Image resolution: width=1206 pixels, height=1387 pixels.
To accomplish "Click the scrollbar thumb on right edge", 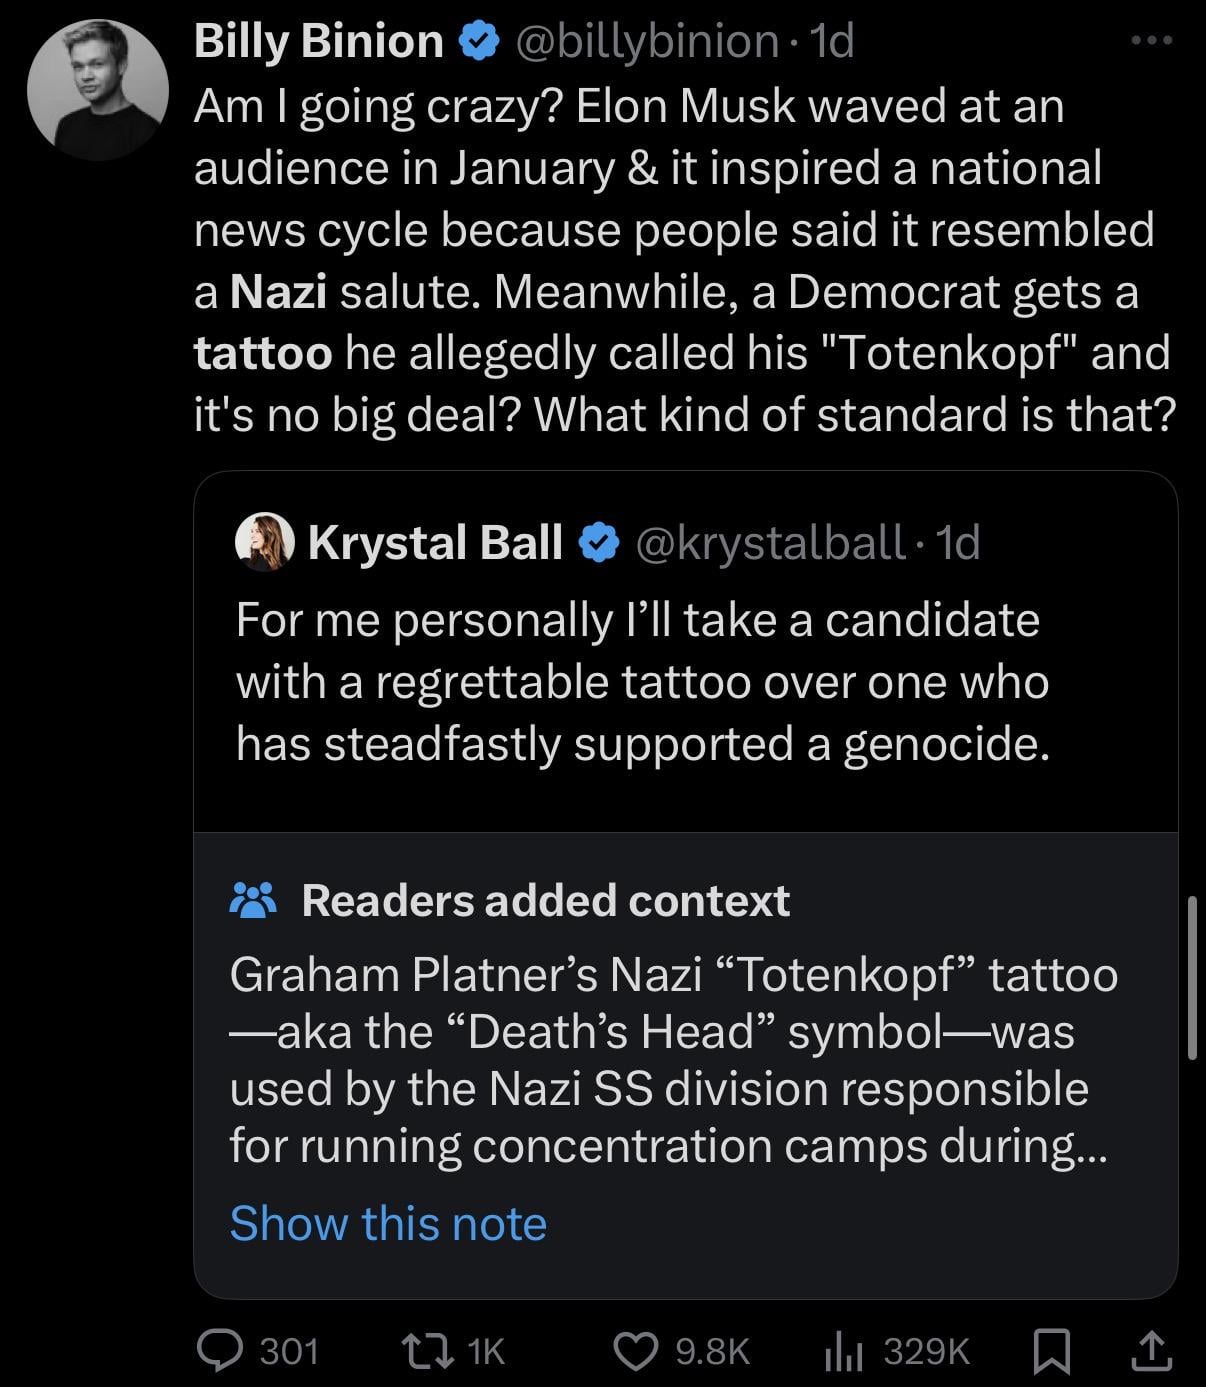I will (x=1191, y=977).
